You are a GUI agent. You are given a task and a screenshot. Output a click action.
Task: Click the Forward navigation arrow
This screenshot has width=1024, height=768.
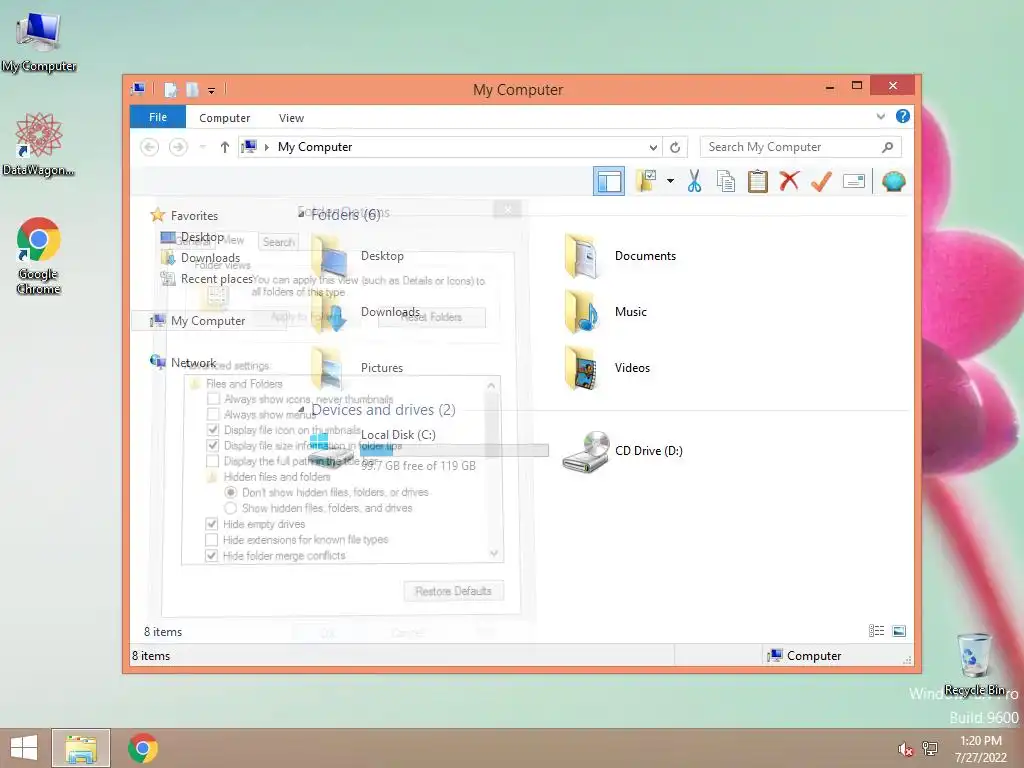pyautogui.click(x=178, y=147)
